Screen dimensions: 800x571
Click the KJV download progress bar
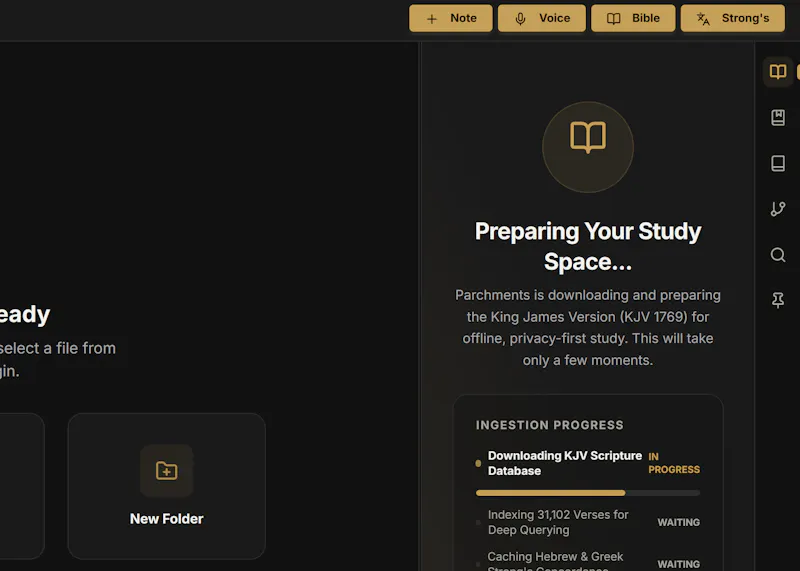(x=588, y=493)
